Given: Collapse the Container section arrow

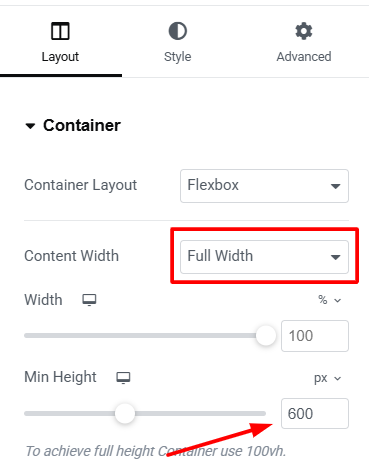Looking at the screenshot, I should pos(30,126).
